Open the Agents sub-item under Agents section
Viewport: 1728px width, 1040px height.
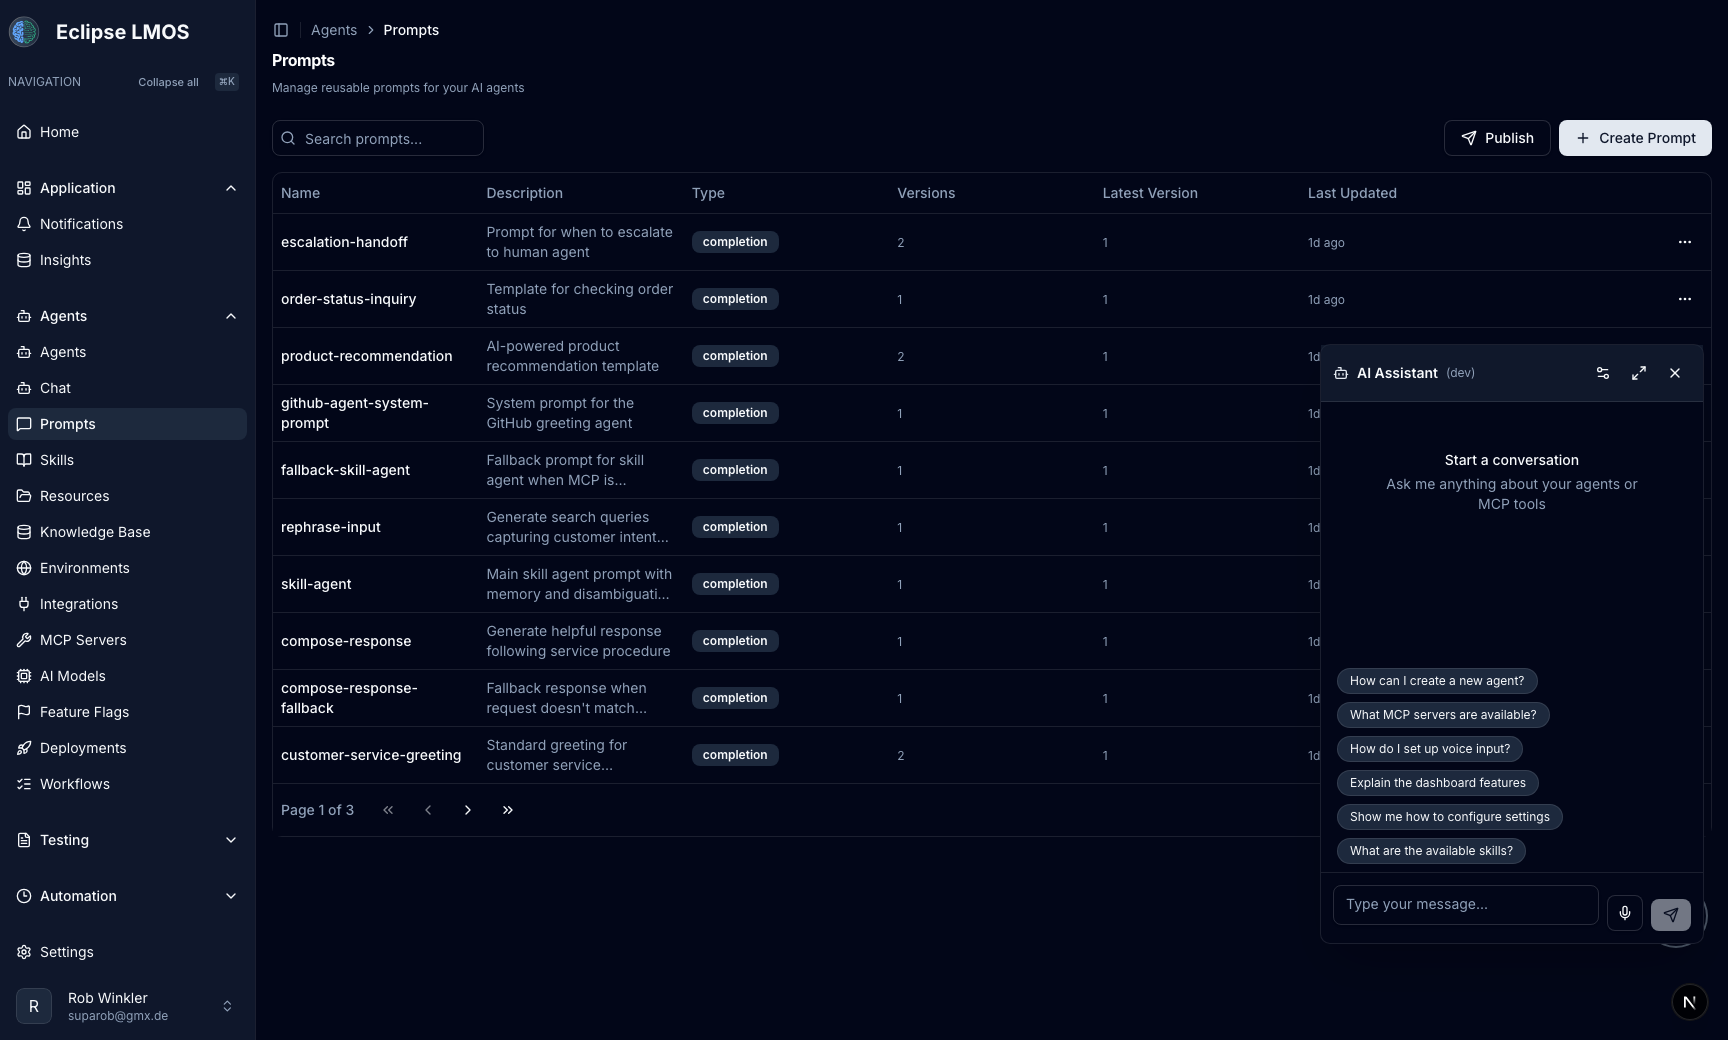[x=127, y=352]
